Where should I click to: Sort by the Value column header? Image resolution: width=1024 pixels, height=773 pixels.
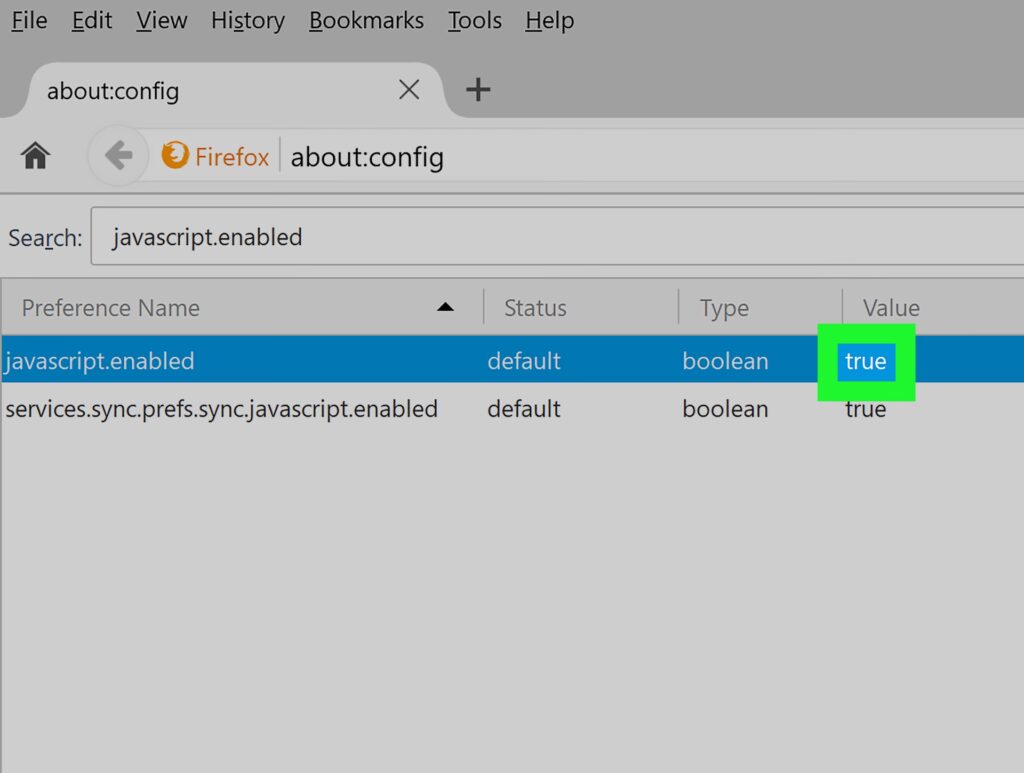coord(891,308)
